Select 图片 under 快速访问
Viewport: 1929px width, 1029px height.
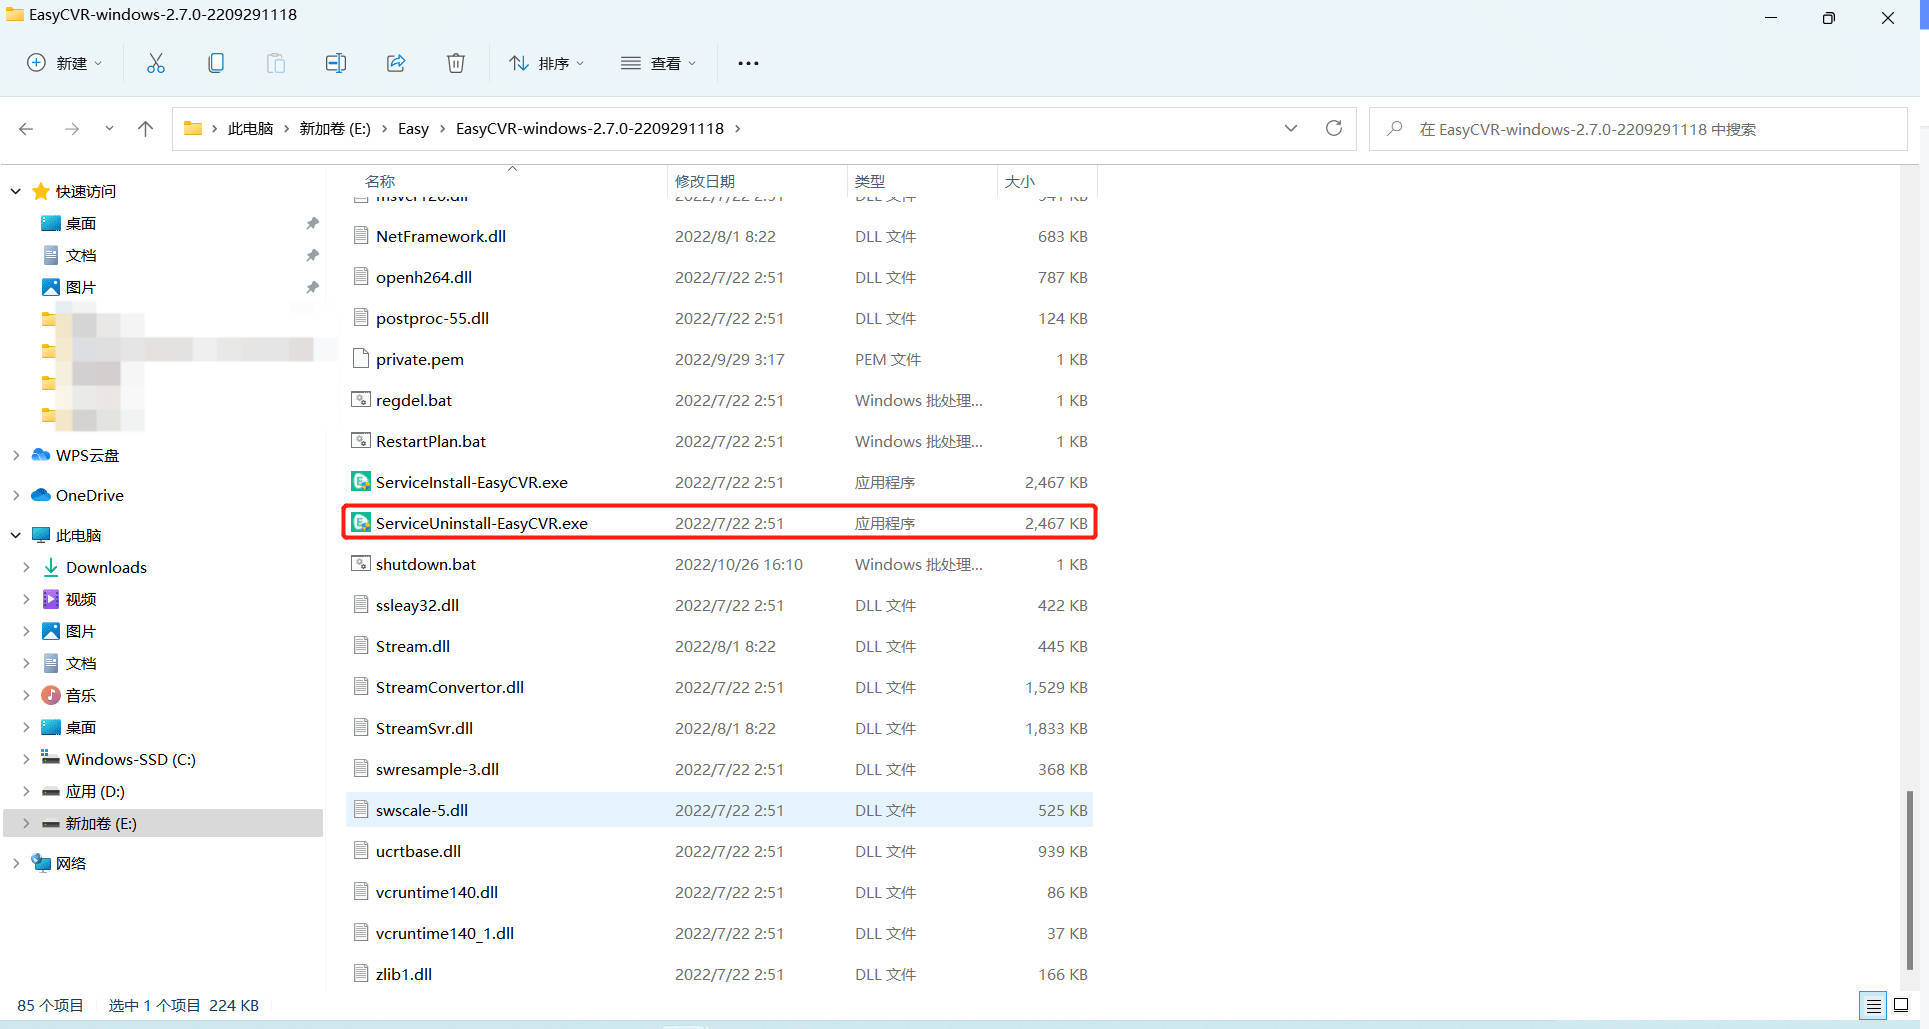[x=81, y=287]
